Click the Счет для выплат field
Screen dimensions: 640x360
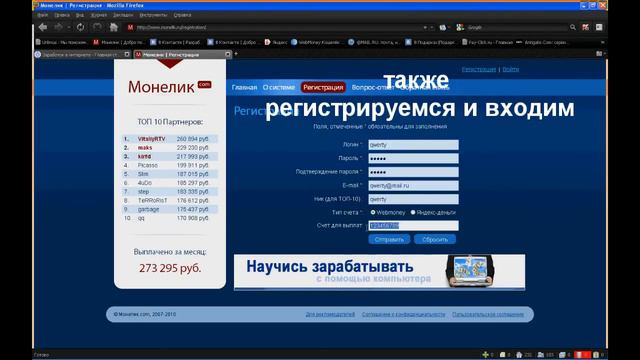(413, 225)
